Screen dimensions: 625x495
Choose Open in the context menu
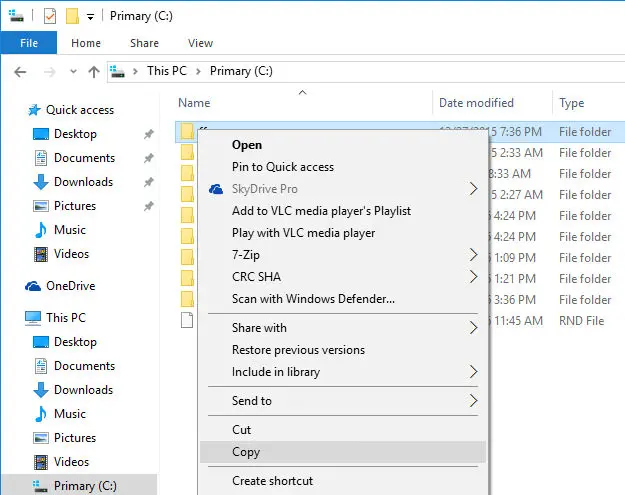point(342,145)
